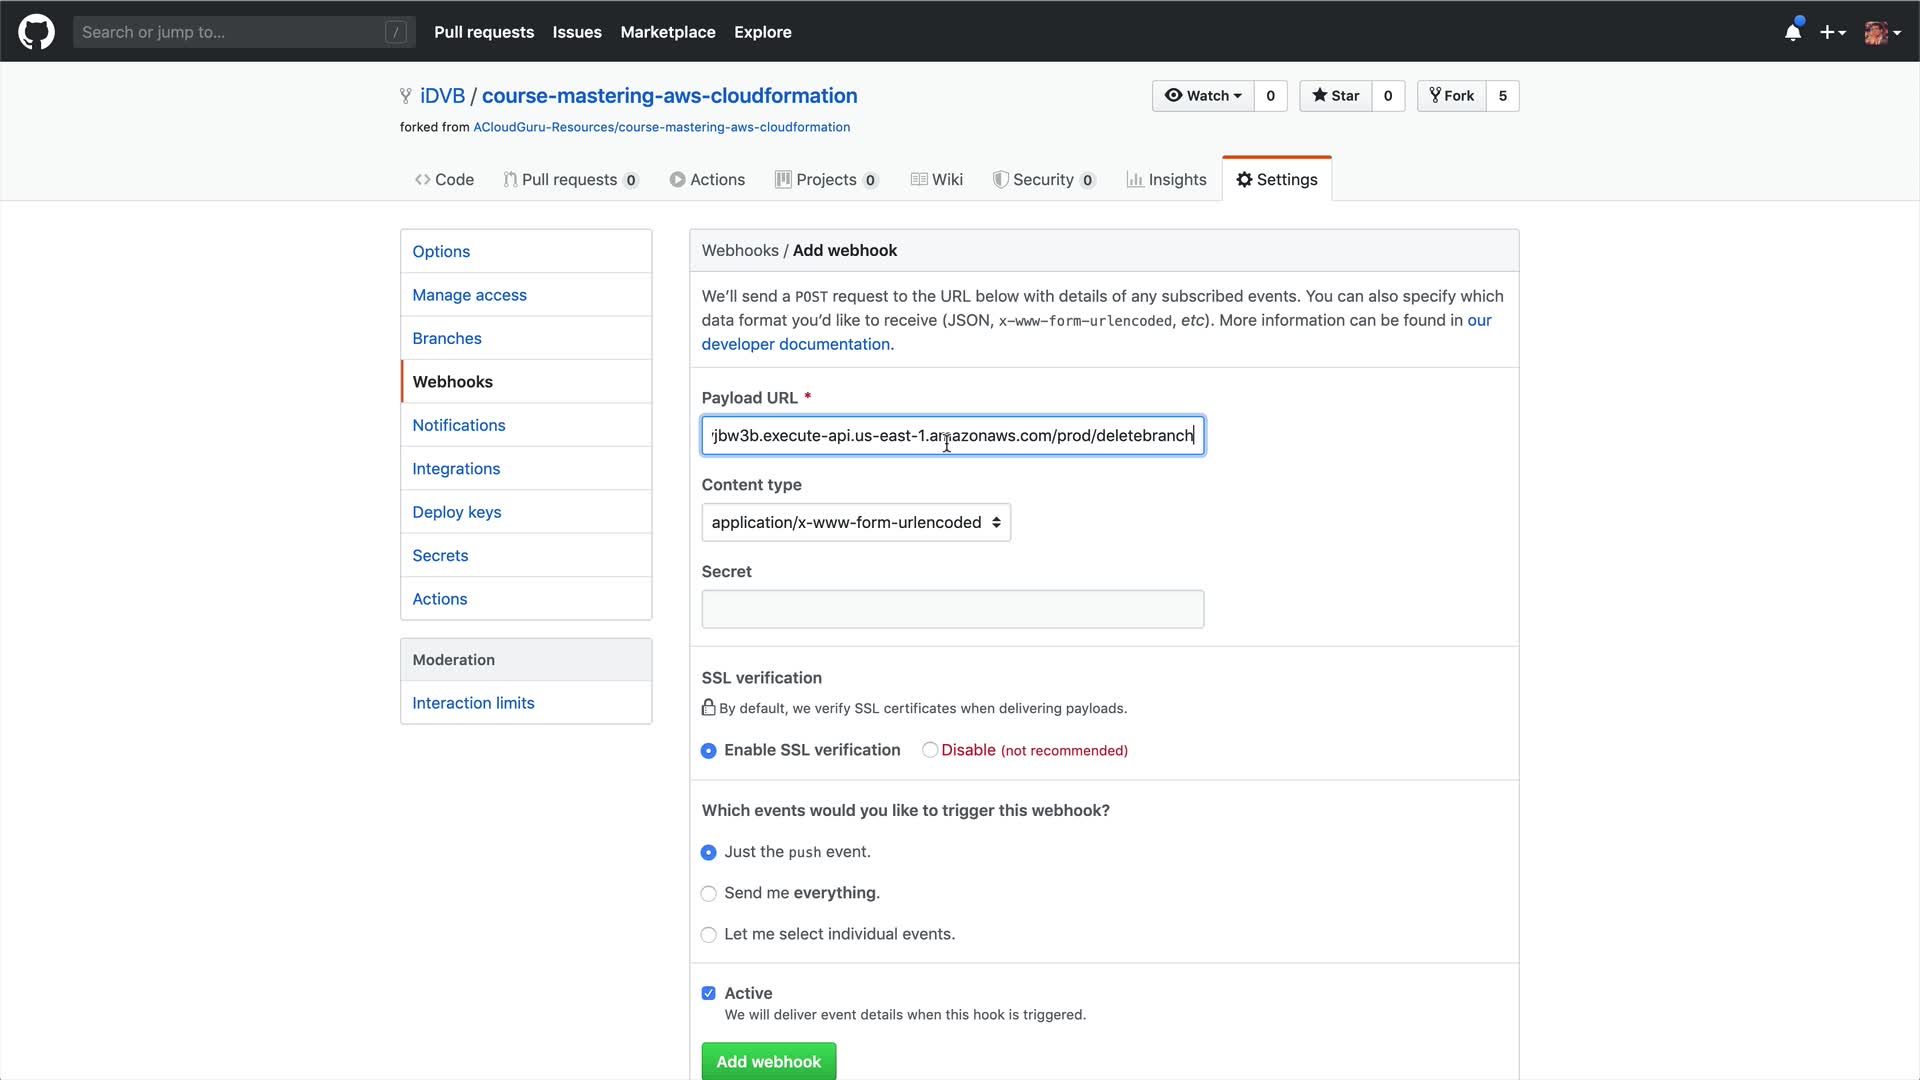Click into the Secret field

(x=952, y=609)
